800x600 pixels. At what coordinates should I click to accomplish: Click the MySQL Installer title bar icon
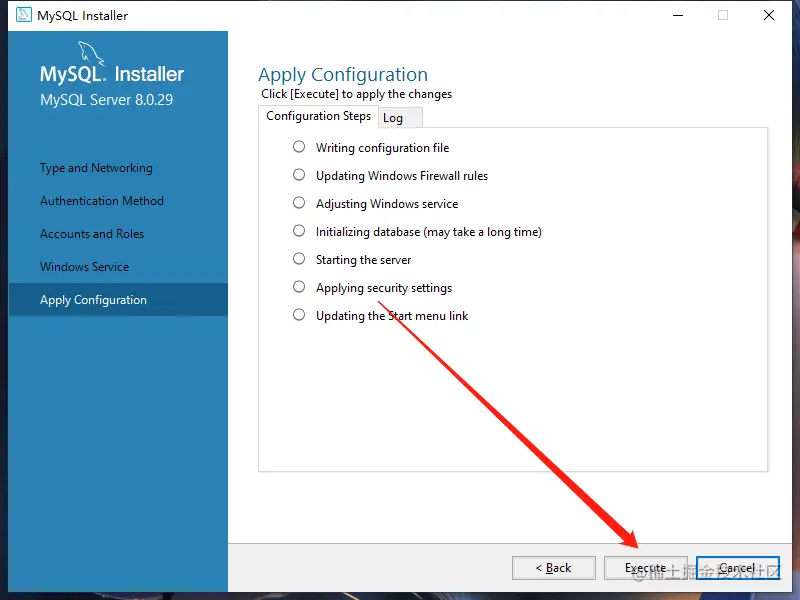coord(23,15)
